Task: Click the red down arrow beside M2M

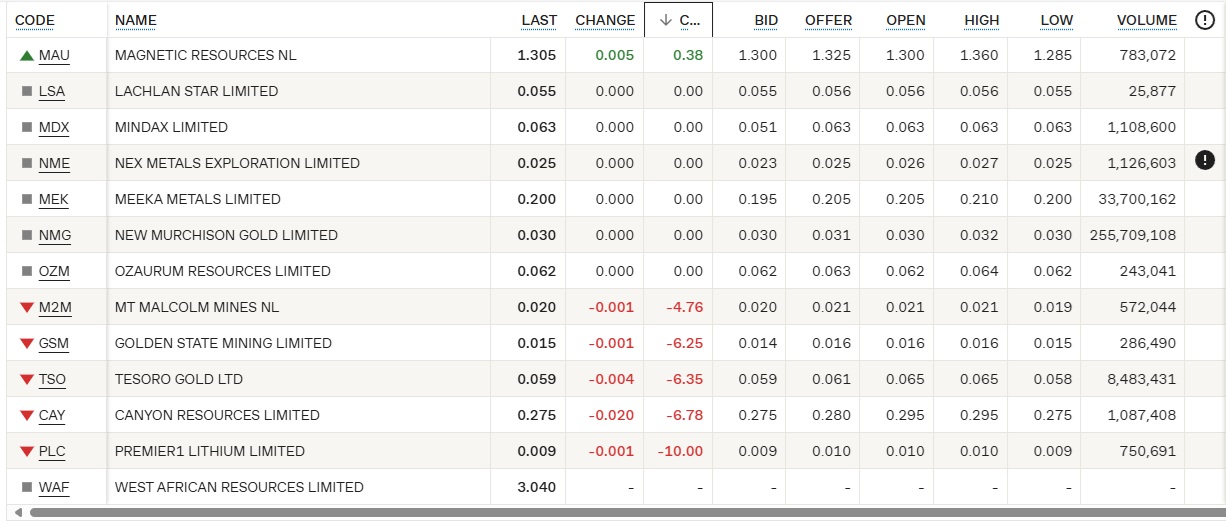Action: [27, 308]
